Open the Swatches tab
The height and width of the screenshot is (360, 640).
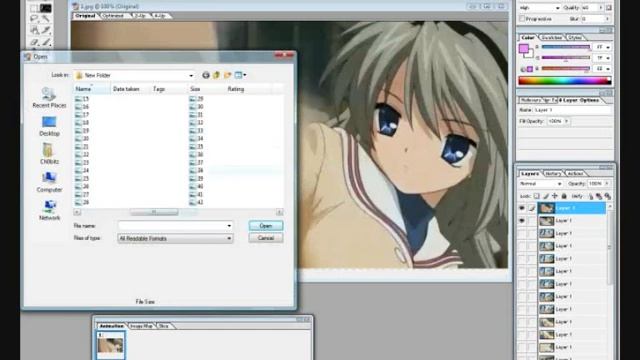click(551, 38)
